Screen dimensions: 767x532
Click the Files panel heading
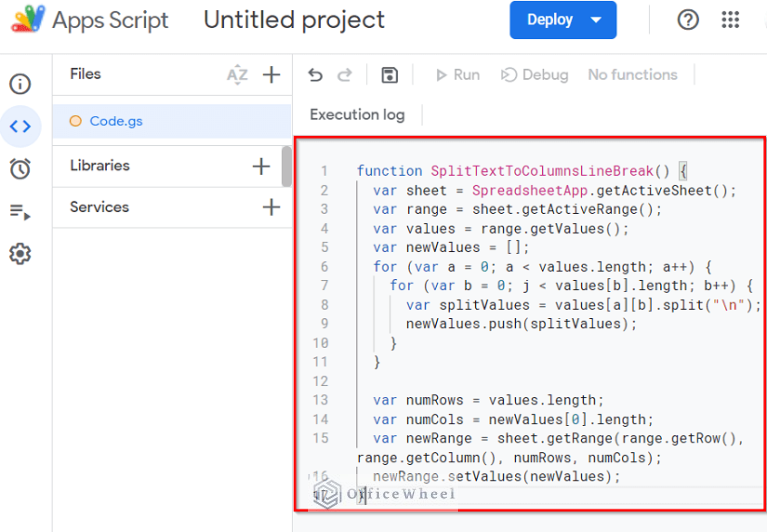click(85, 74)
